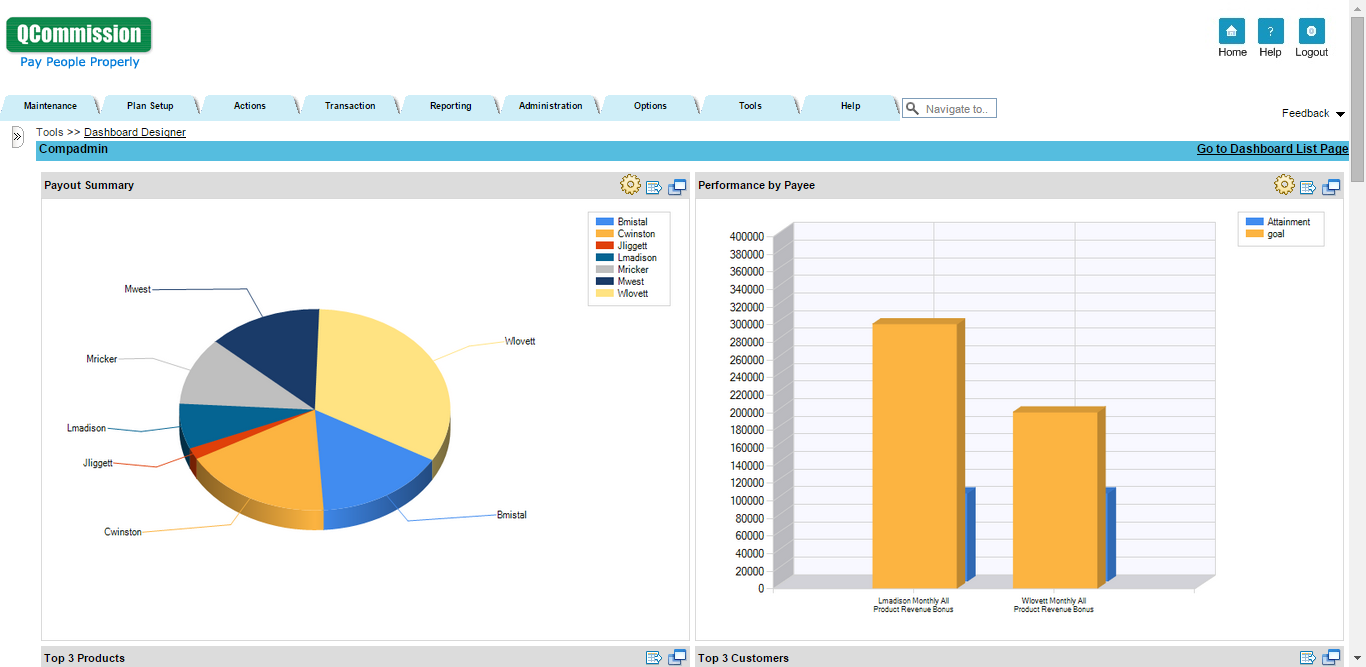Open the Administration menu
Image resolution: width=1366 pixels, height=667 pixels.
tap(550, 105)
